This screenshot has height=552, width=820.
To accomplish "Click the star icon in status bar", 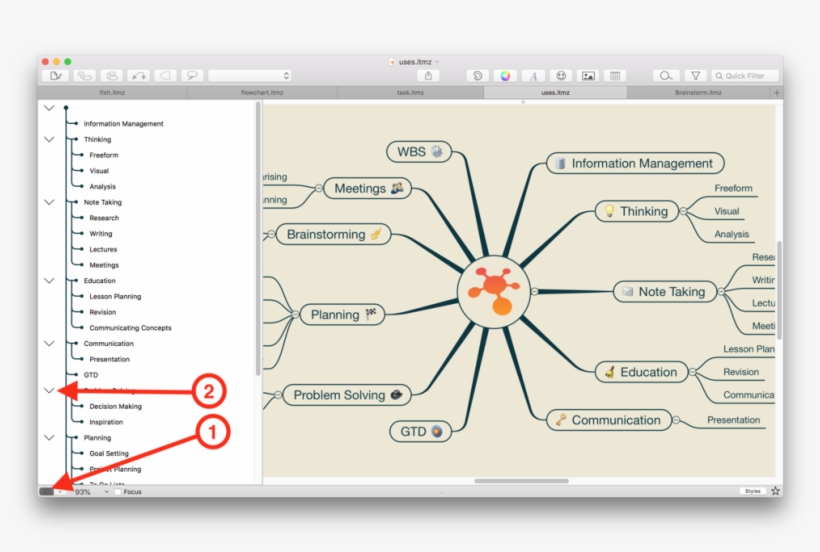I will (x=776, y=491).
